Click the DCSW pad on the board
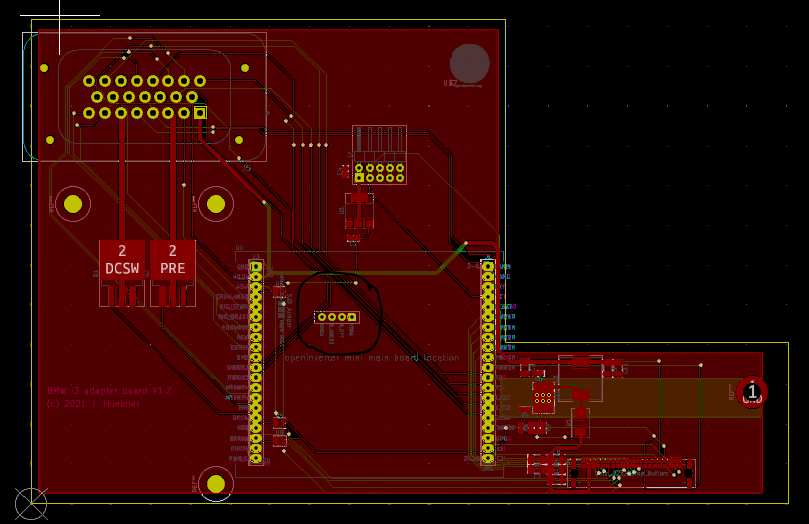 click(122, 260)
